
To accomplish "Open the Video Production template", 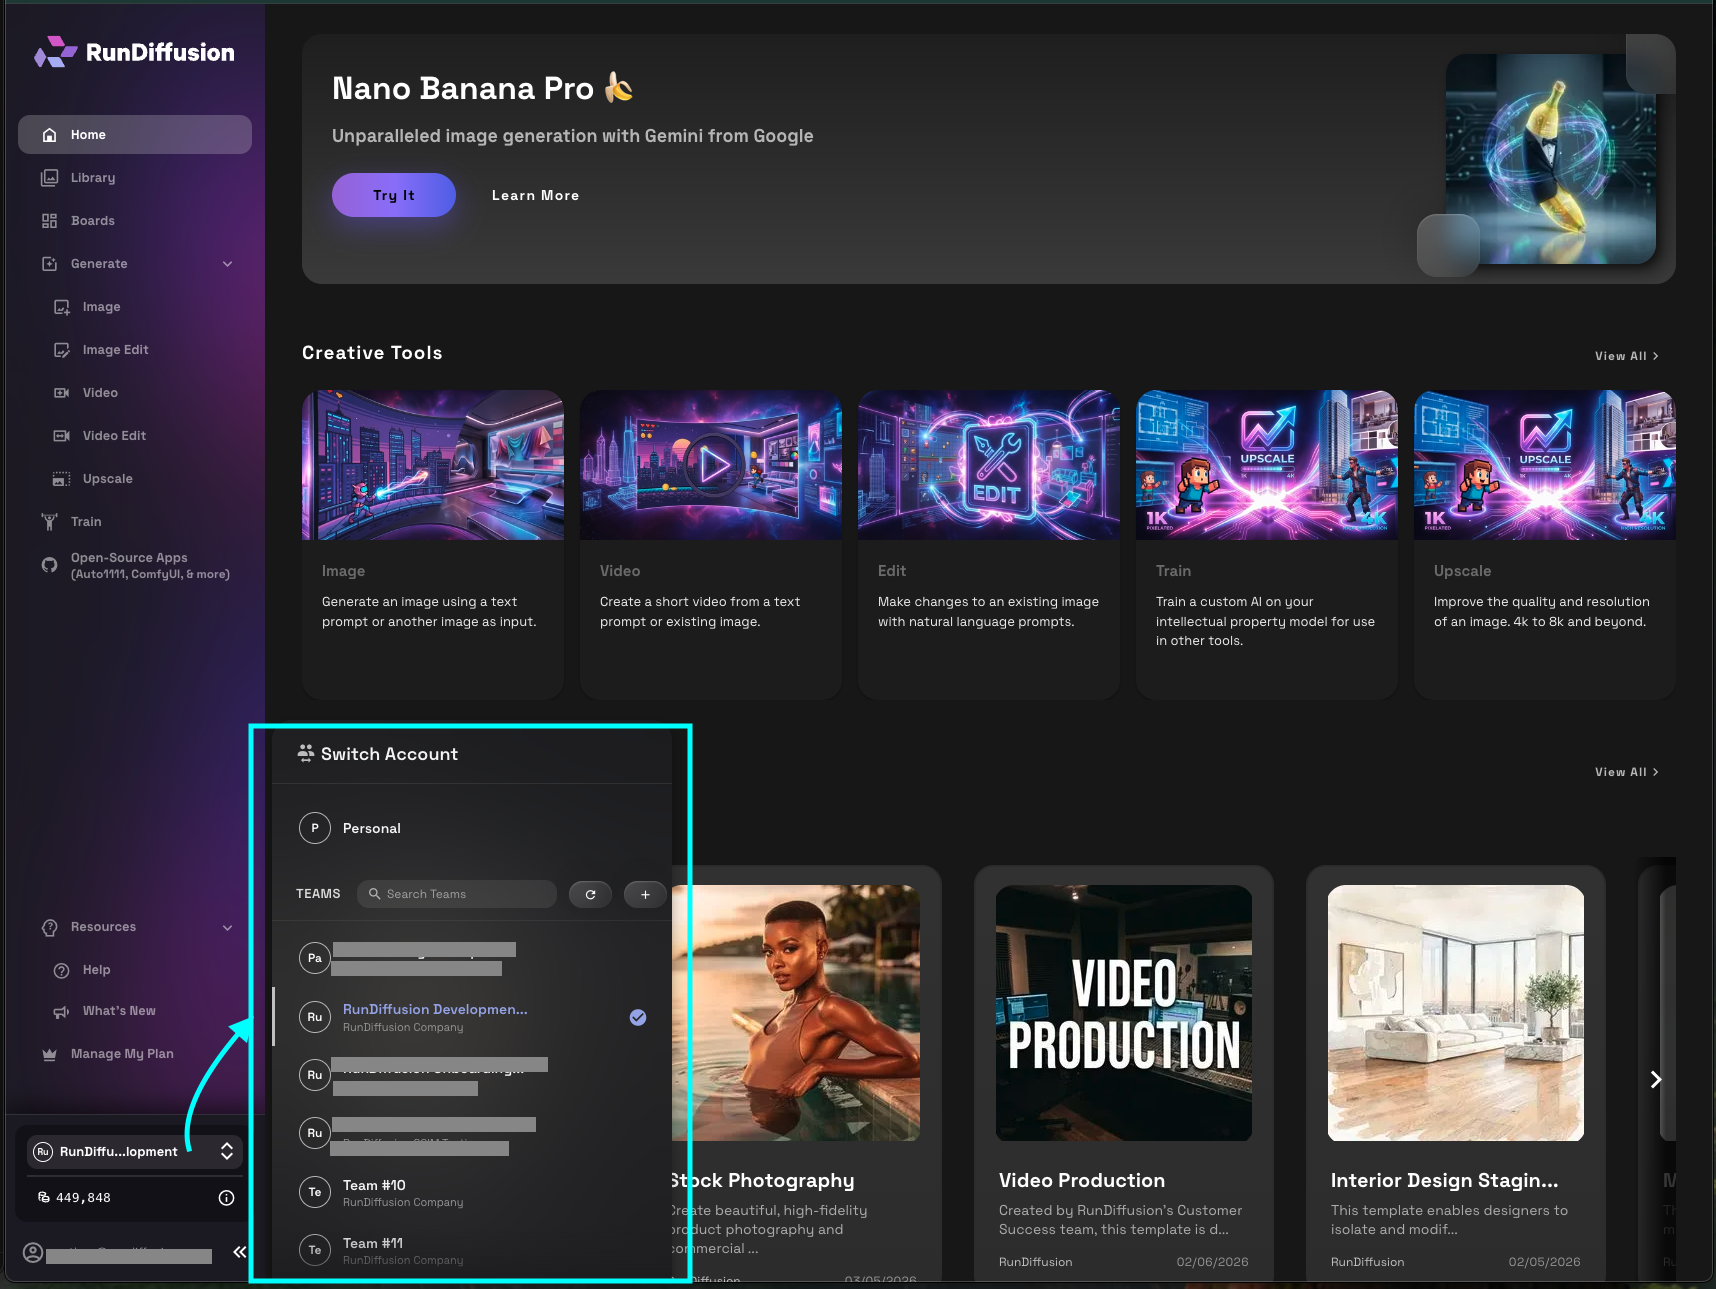I will (x=1124, y=1075).
